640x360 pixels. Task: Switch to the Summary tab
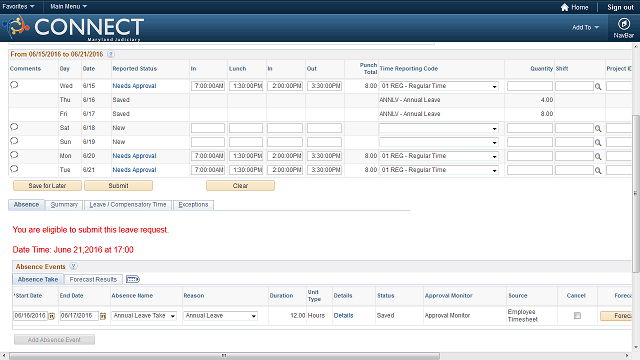64,204
